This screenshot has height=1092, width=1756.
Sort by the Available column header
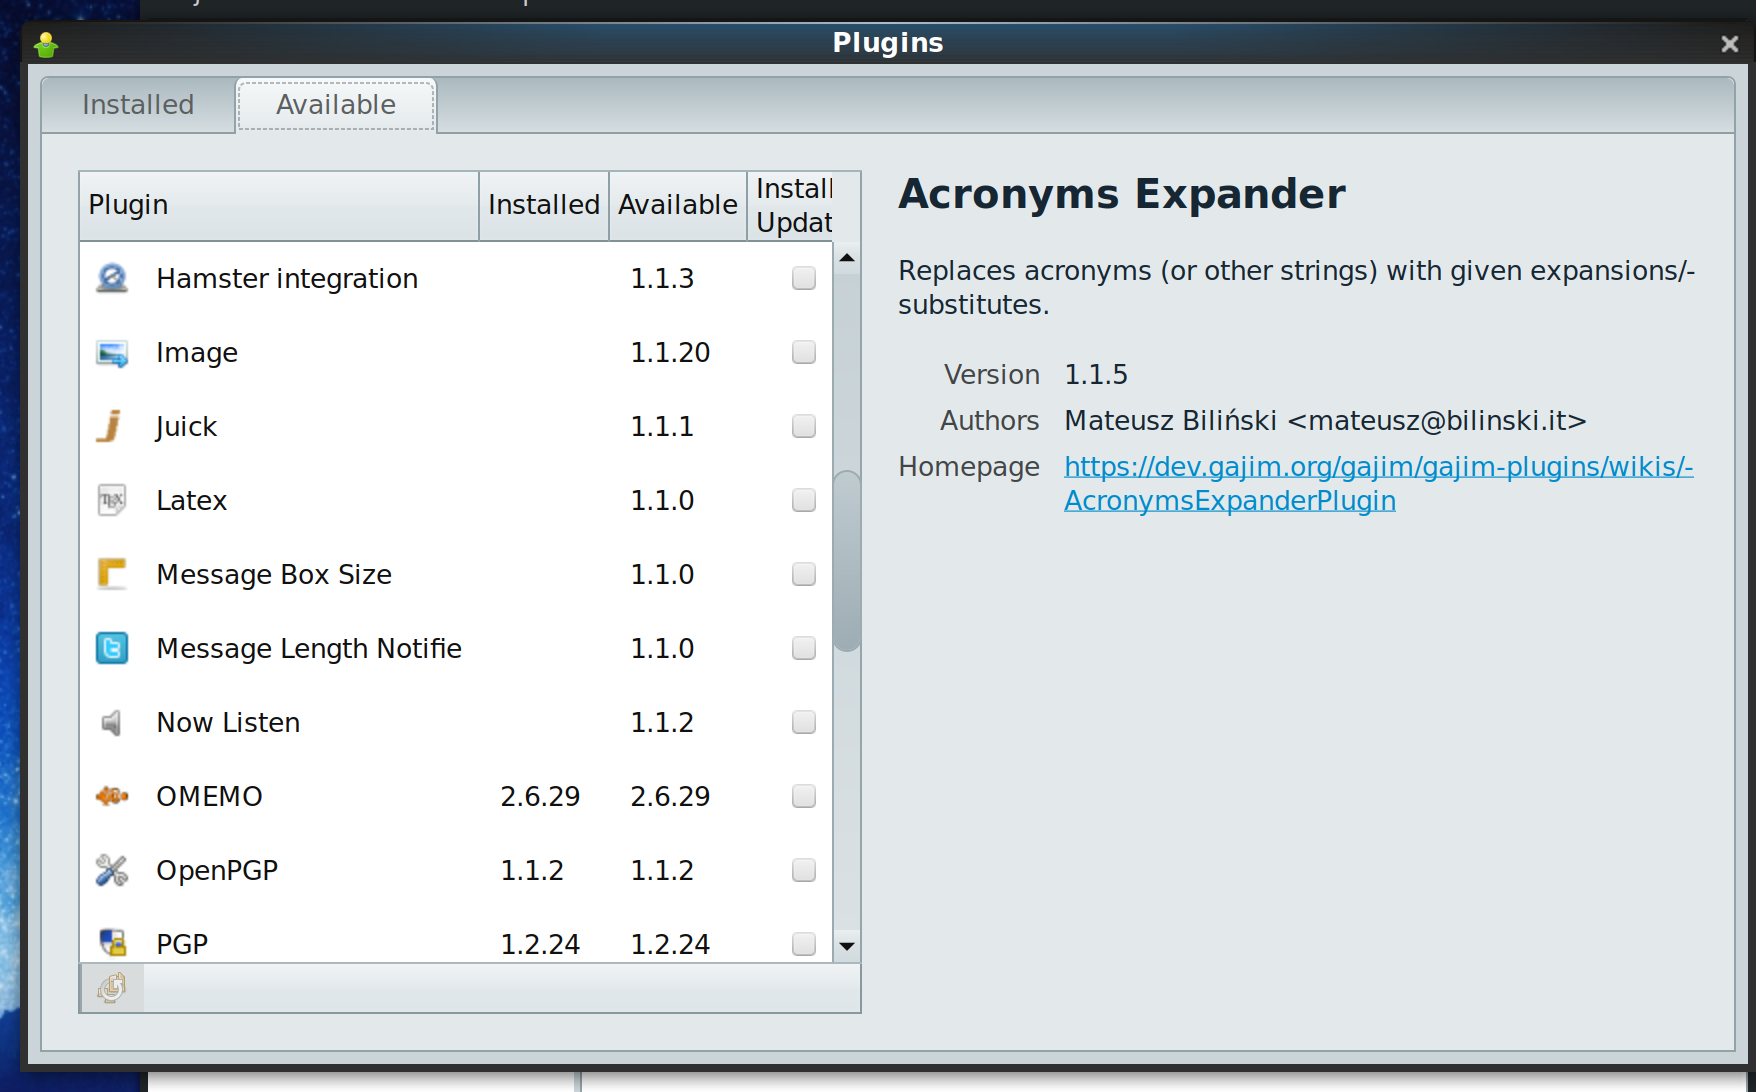[x=678, y=205]
